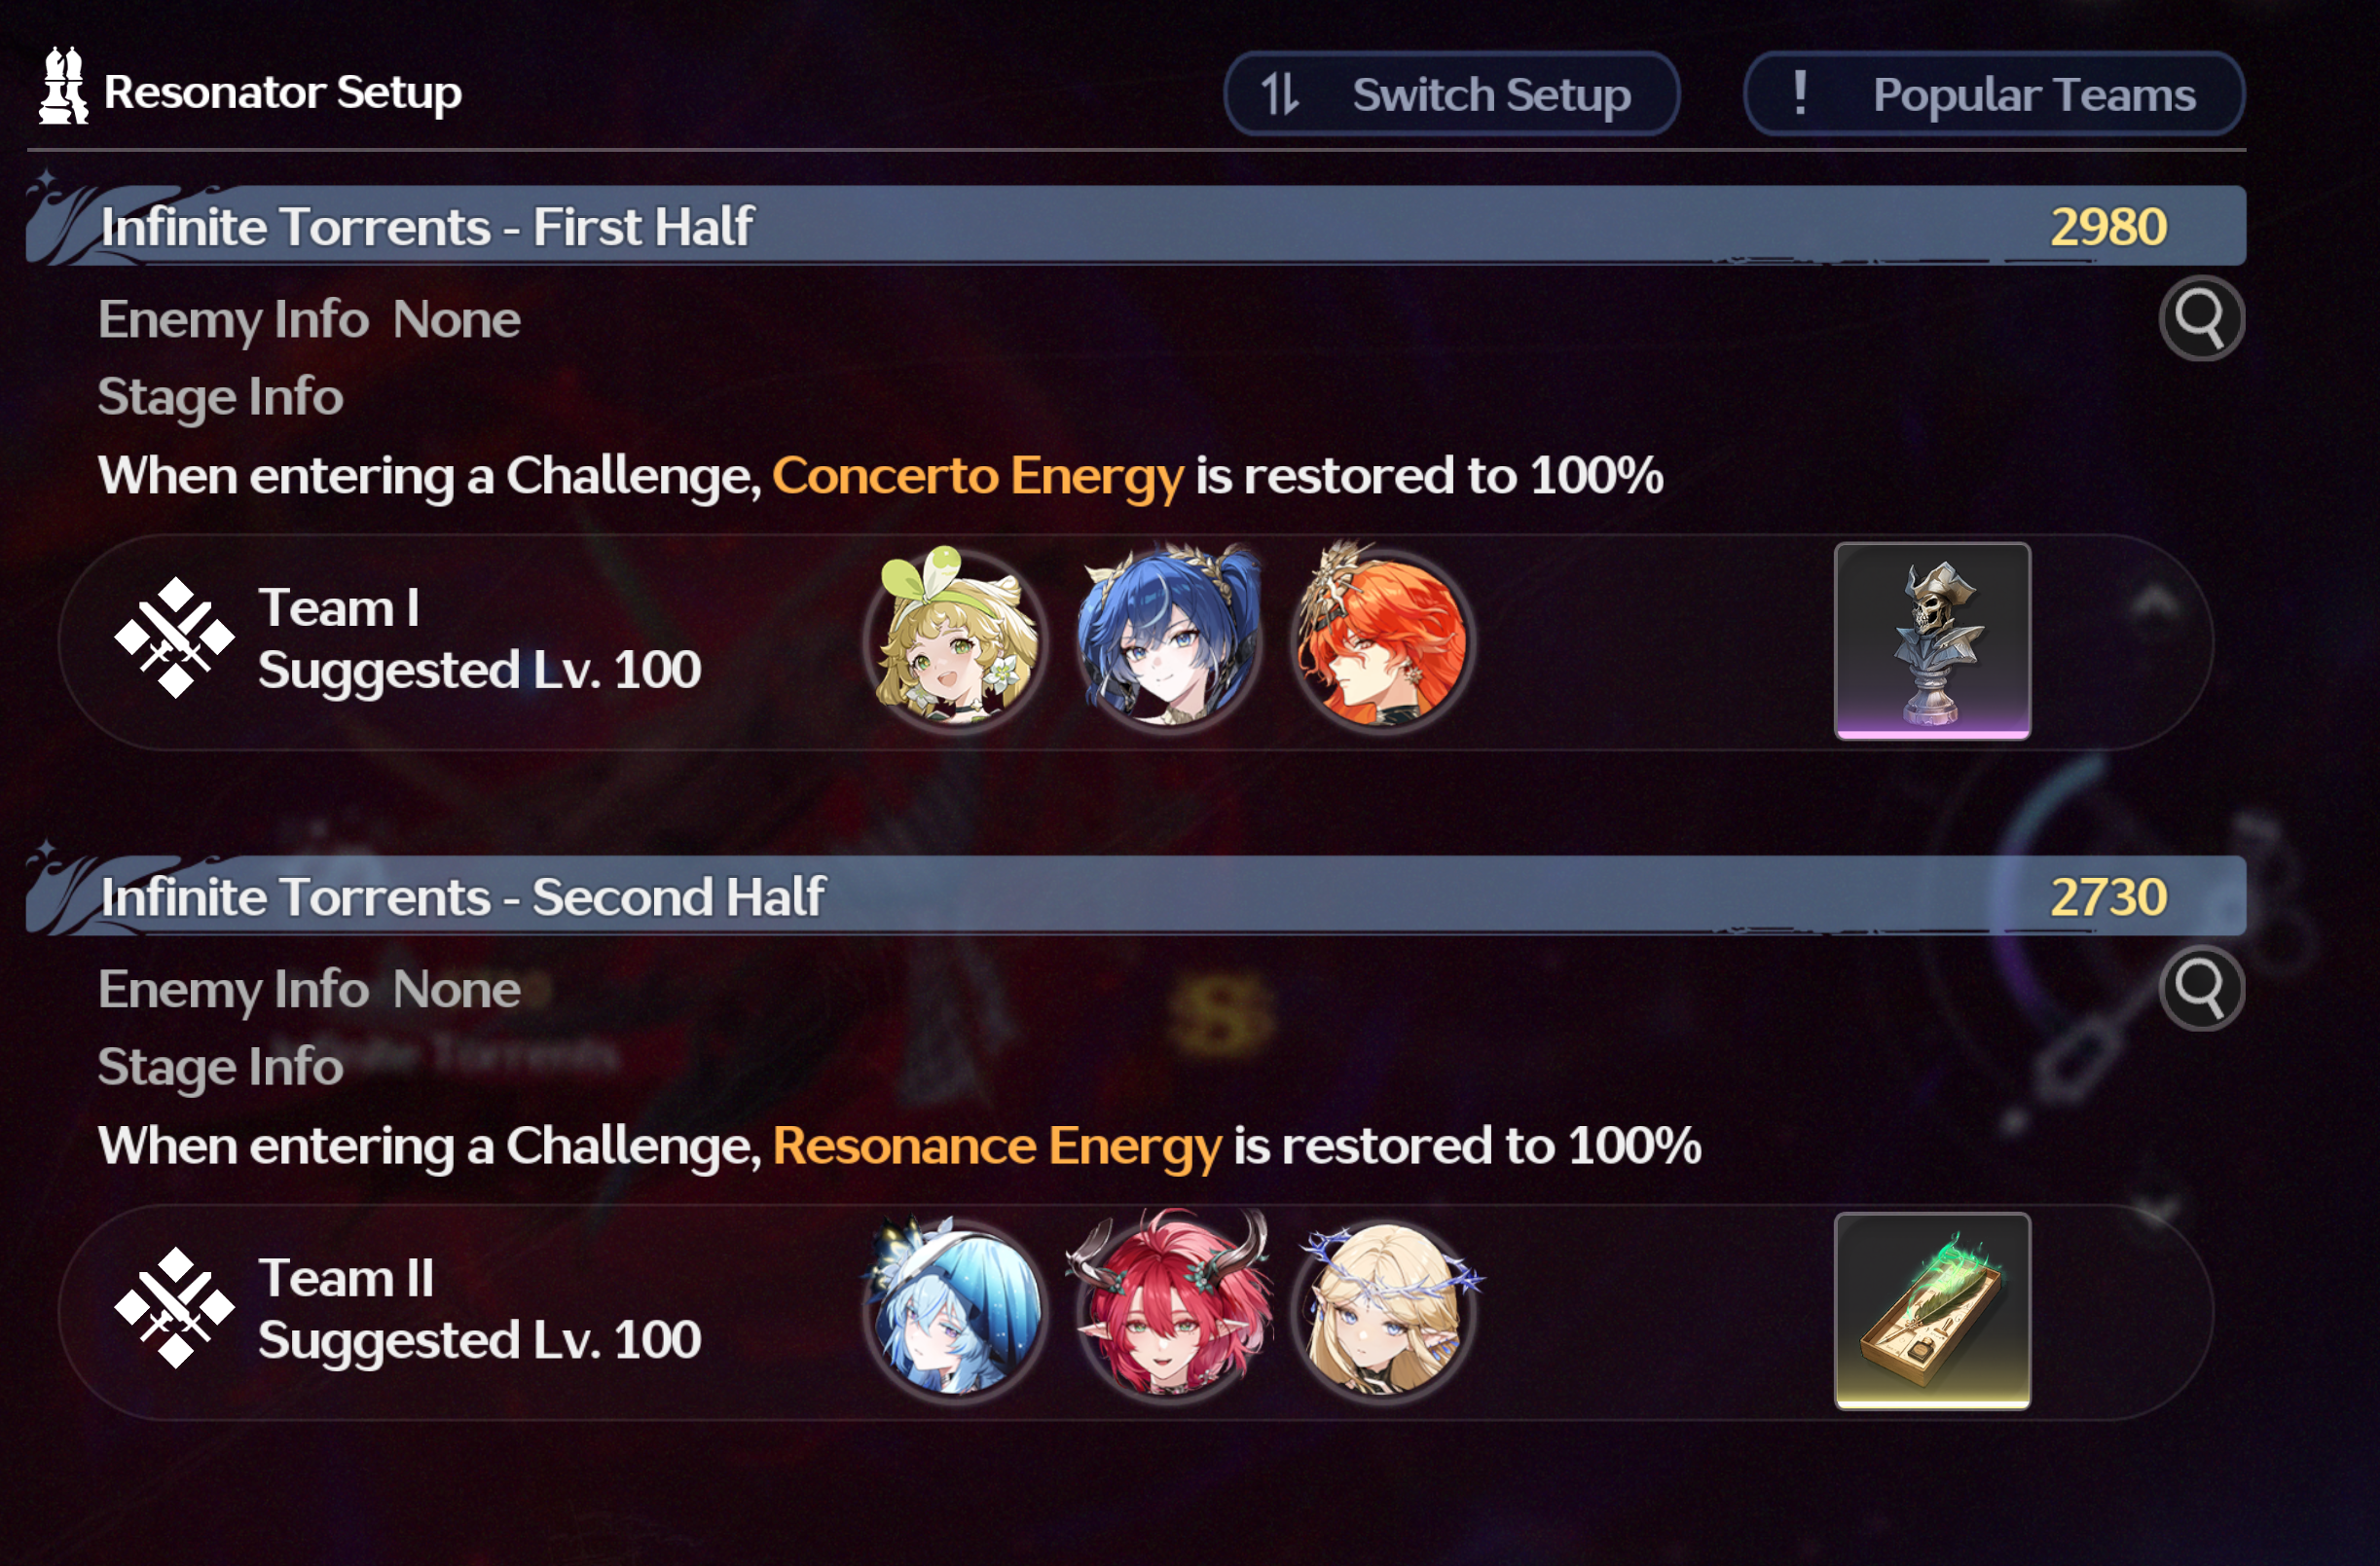Open the skull pirate bust token for Team I
Screen dimensions: 2380x1566
[1932, 641]
